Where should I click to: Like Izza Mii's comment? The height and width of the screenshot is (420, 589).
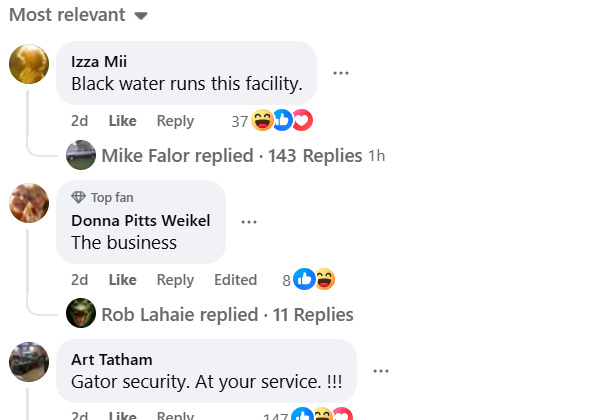click(122, 121)
